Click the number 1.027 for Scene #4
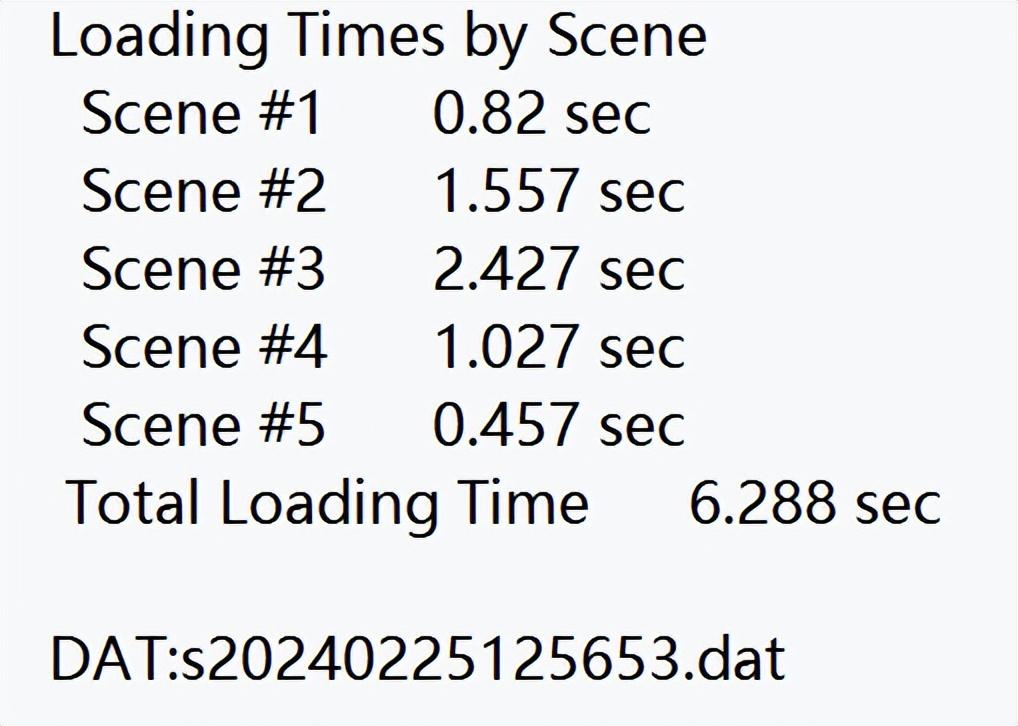Screen dimensions: 1018x726 [506, 347]
